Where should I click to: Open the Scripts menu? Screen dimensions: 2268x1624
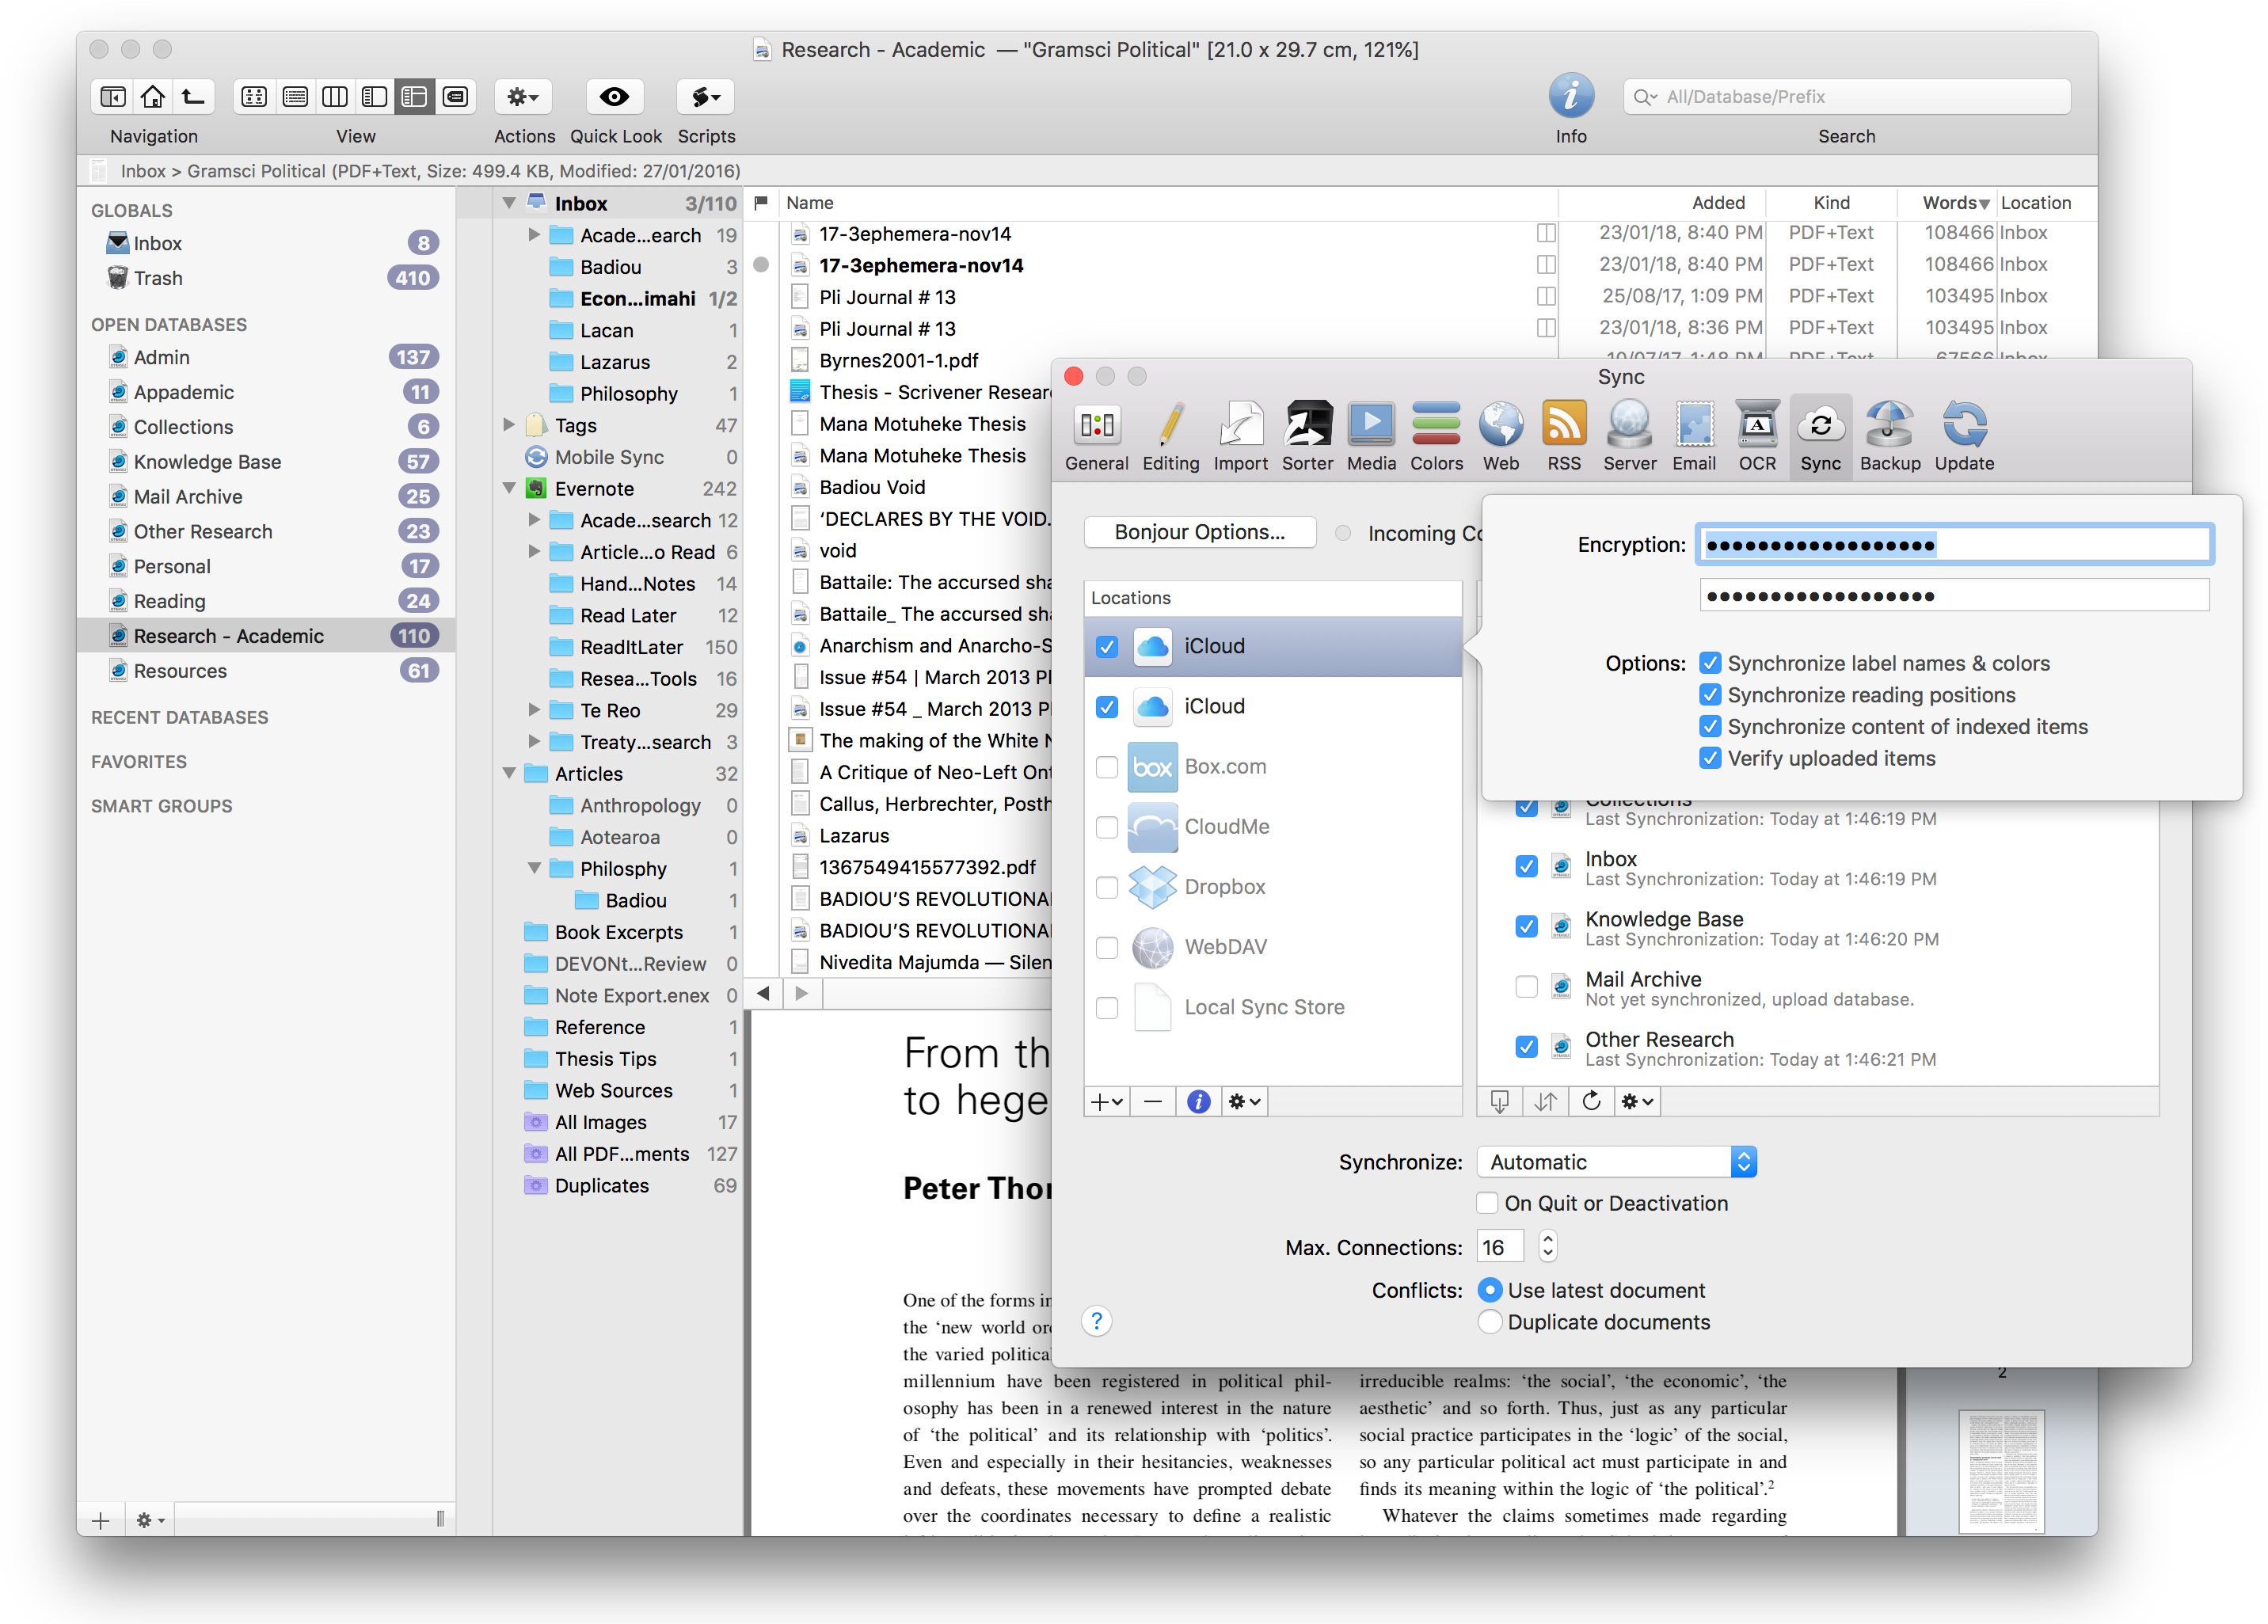click(x=705, y=96)
